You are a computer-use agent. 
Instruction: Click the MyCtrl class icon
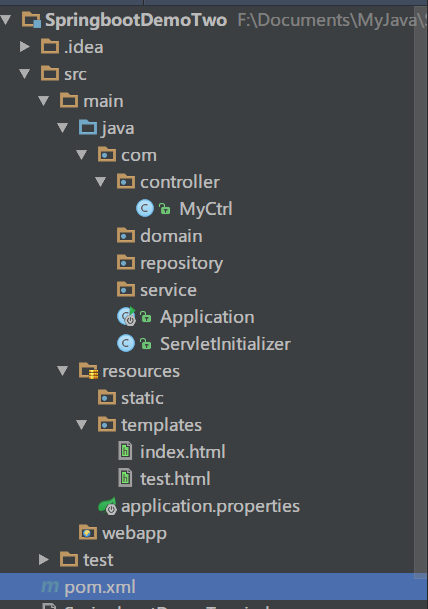click(145, 209)
